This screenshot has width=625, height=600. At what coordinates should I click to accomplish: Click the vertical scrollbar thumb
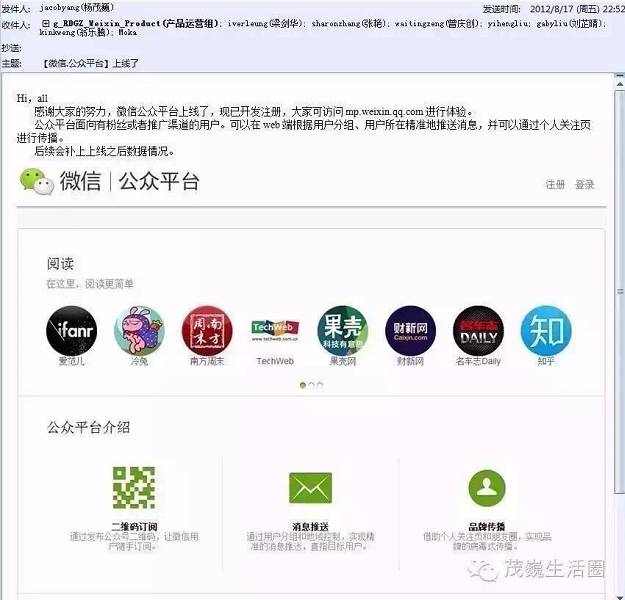(619, 291)
